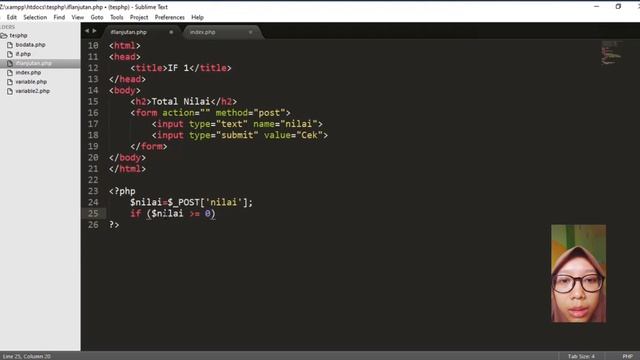Click the opening <?php tag
This screenshot has height=360, width=640.
coord(122,191)
